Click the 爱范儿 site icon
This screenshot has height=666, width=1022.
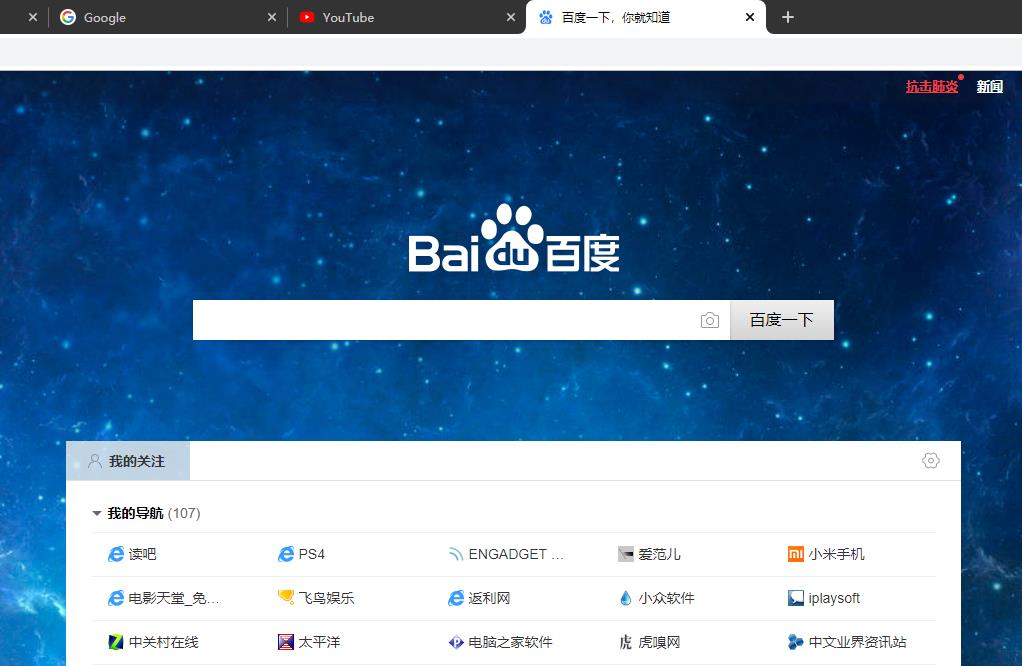point(626,554)
